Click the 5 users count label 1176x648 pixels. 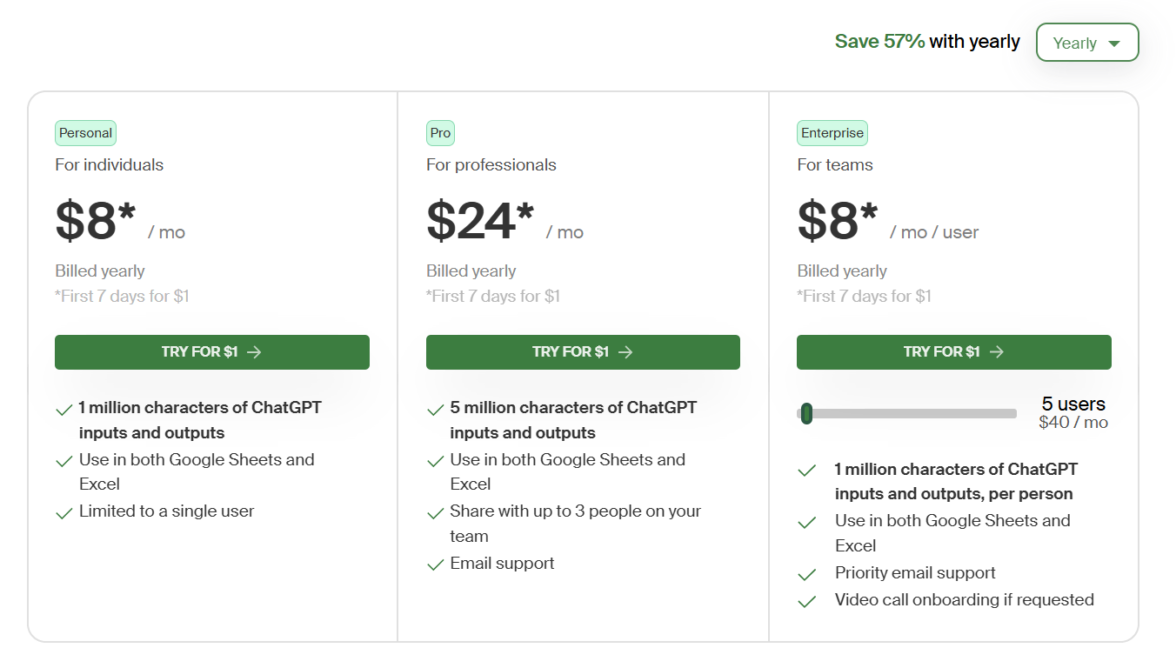1073,404
